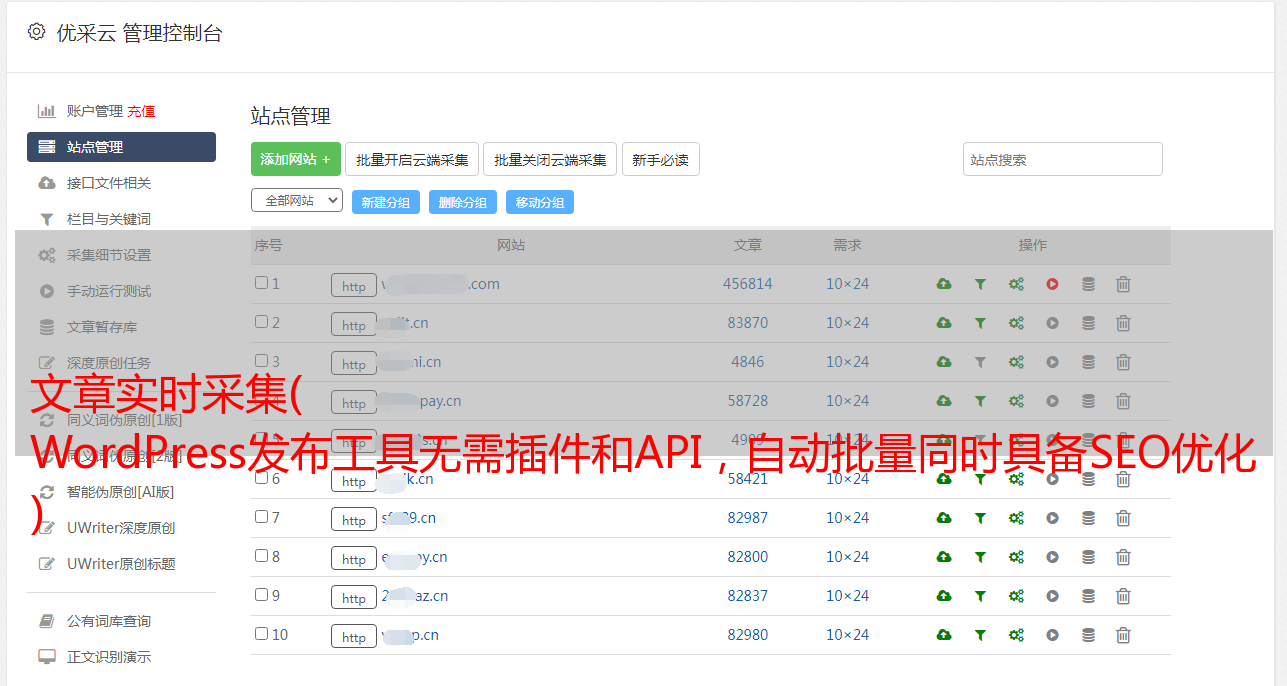Click the 新建分组 button
1287x686 pixels.
click(x=386, y=202)
